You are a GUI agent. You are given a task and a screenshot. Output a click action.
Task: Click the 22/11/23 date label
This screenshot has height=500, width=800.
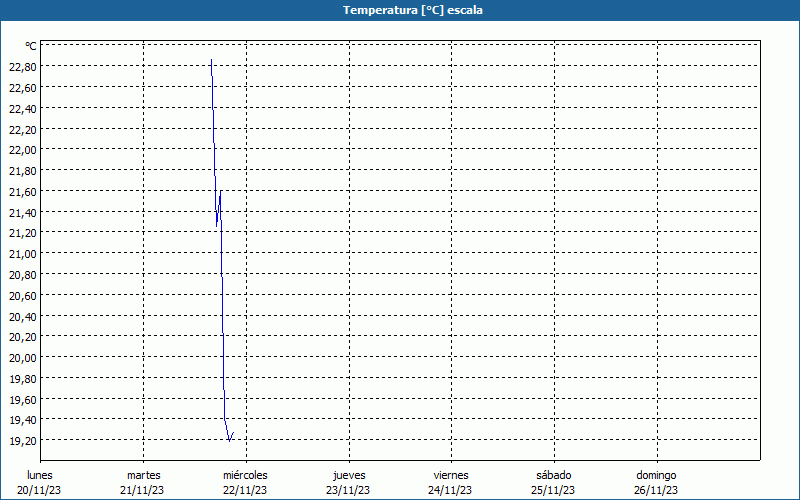tap(245, 490)
